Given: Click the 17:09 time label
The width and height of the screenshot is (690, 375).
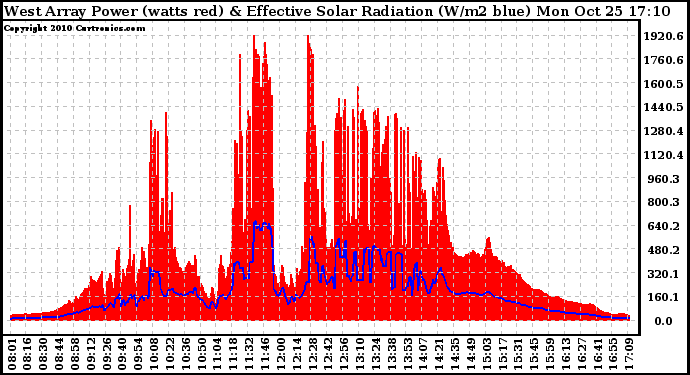Looking at the screenshot, I should [630, 354].
